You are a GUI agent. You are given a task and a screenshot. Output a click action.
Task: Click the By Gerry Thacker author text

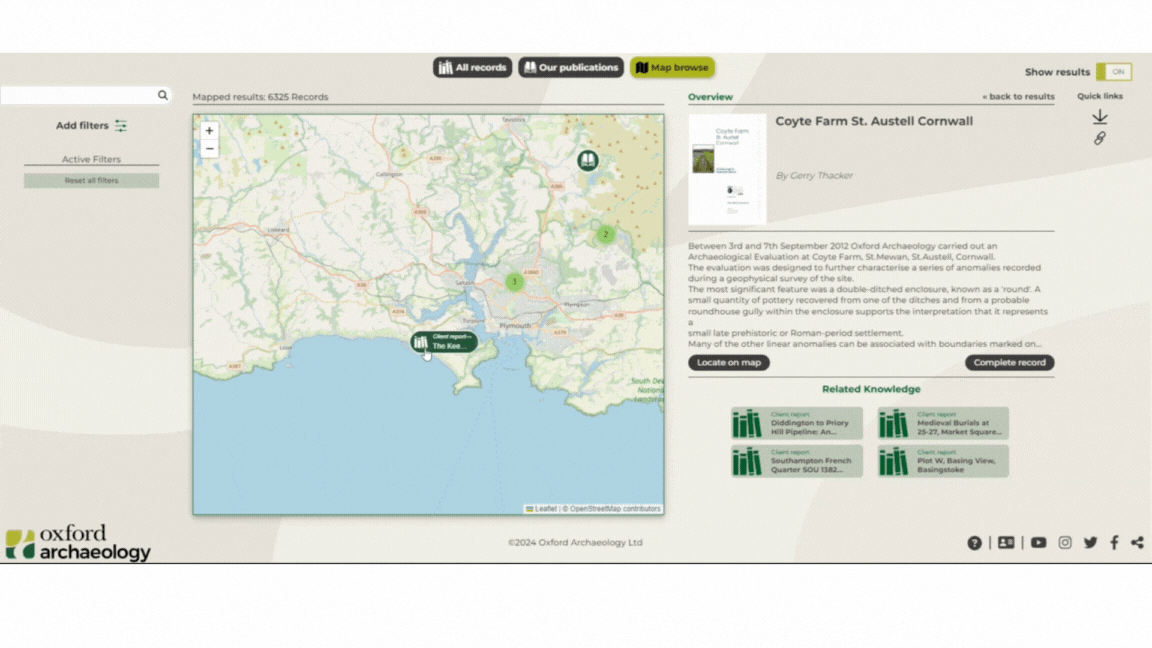pyautogui.click(x=814, y=176)
